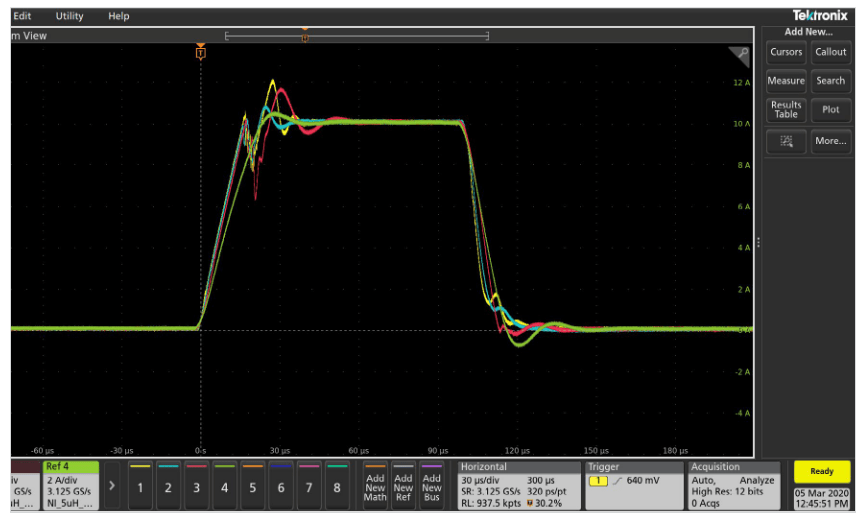
Task: Open the Help menu
Action: (119, 16)
